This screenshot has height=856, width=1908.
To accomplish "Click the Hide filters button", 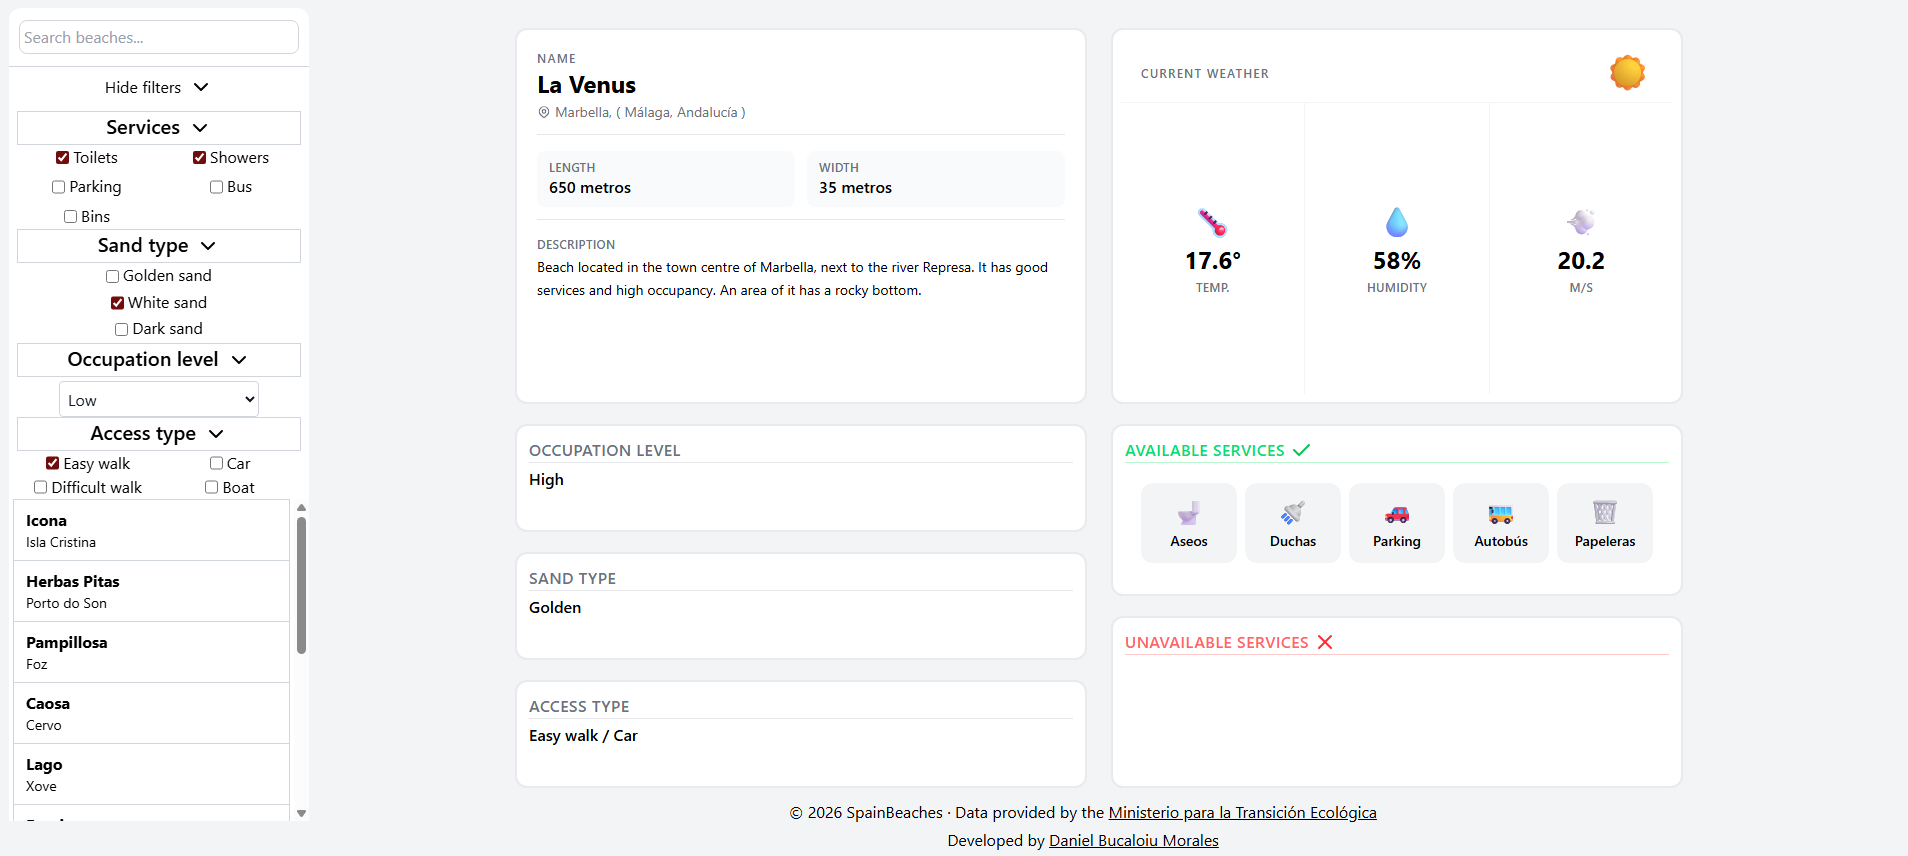I will (x=158, y=88).
